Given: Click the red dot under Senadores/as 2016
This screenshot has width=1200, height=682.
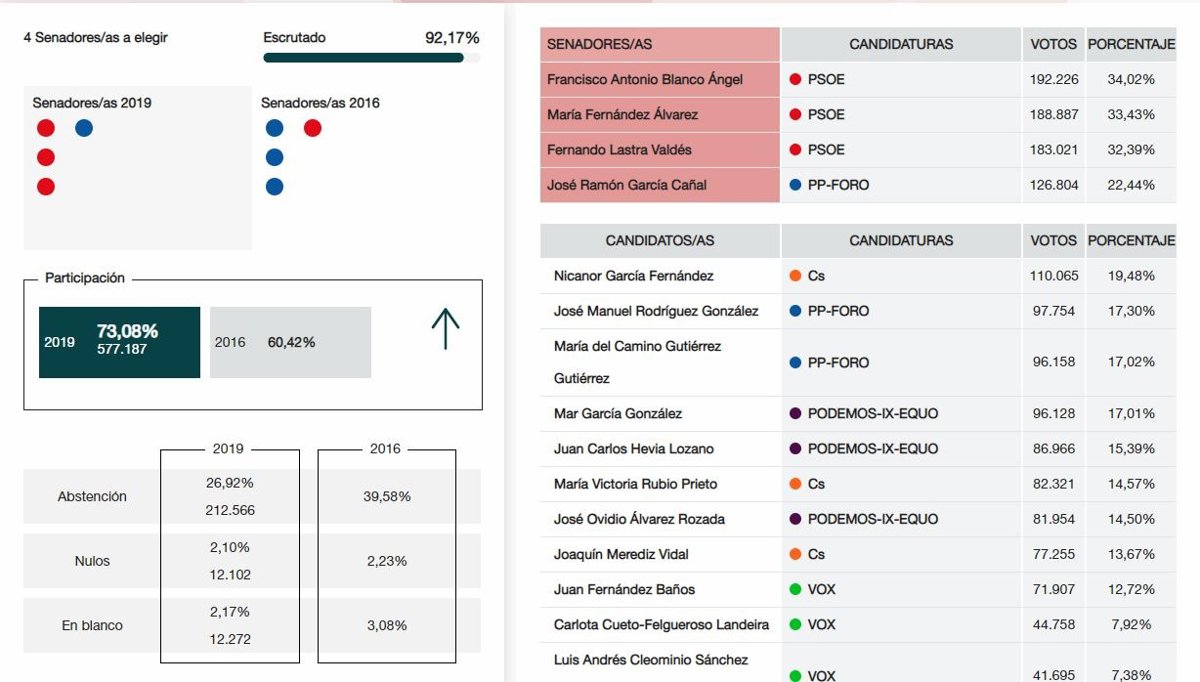Looking at the screenshot, I should [x=312, y=128].
